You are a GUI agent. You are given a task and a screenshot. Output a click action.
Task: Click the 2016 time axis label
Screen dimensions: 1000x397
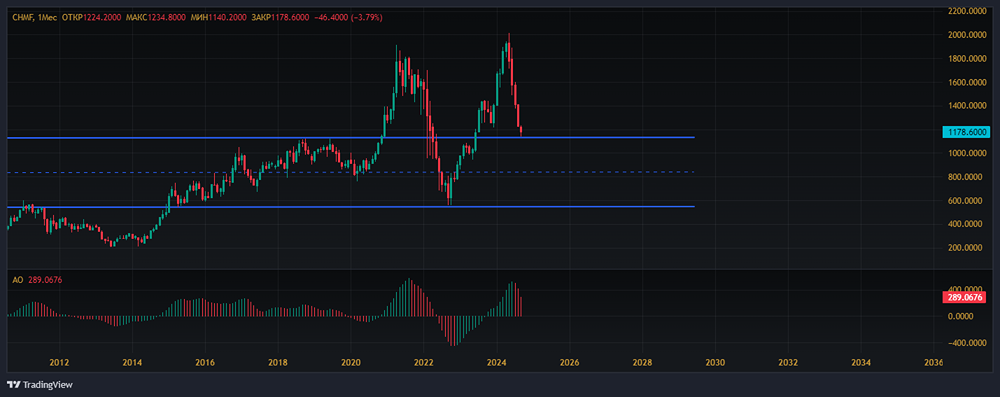point(205,363)
